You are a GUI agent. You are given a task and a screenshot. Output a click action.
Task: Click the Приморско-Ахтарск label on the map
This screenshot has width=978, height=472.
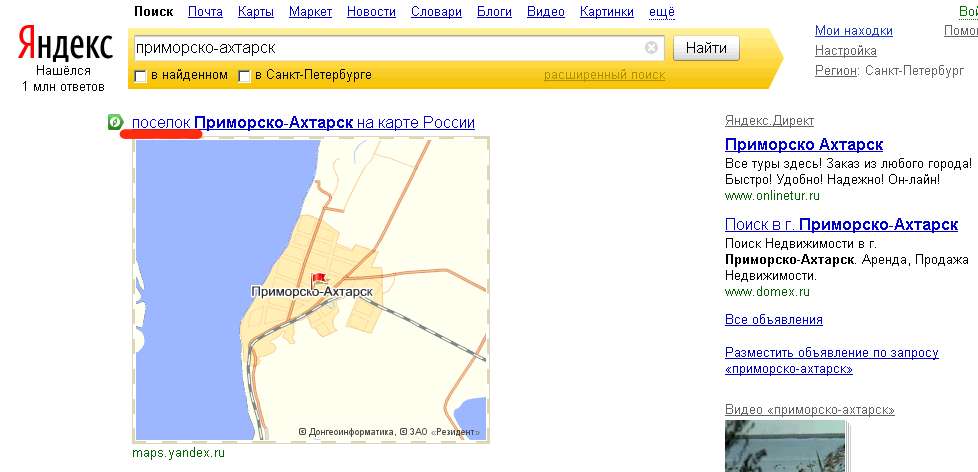[312, 291]
